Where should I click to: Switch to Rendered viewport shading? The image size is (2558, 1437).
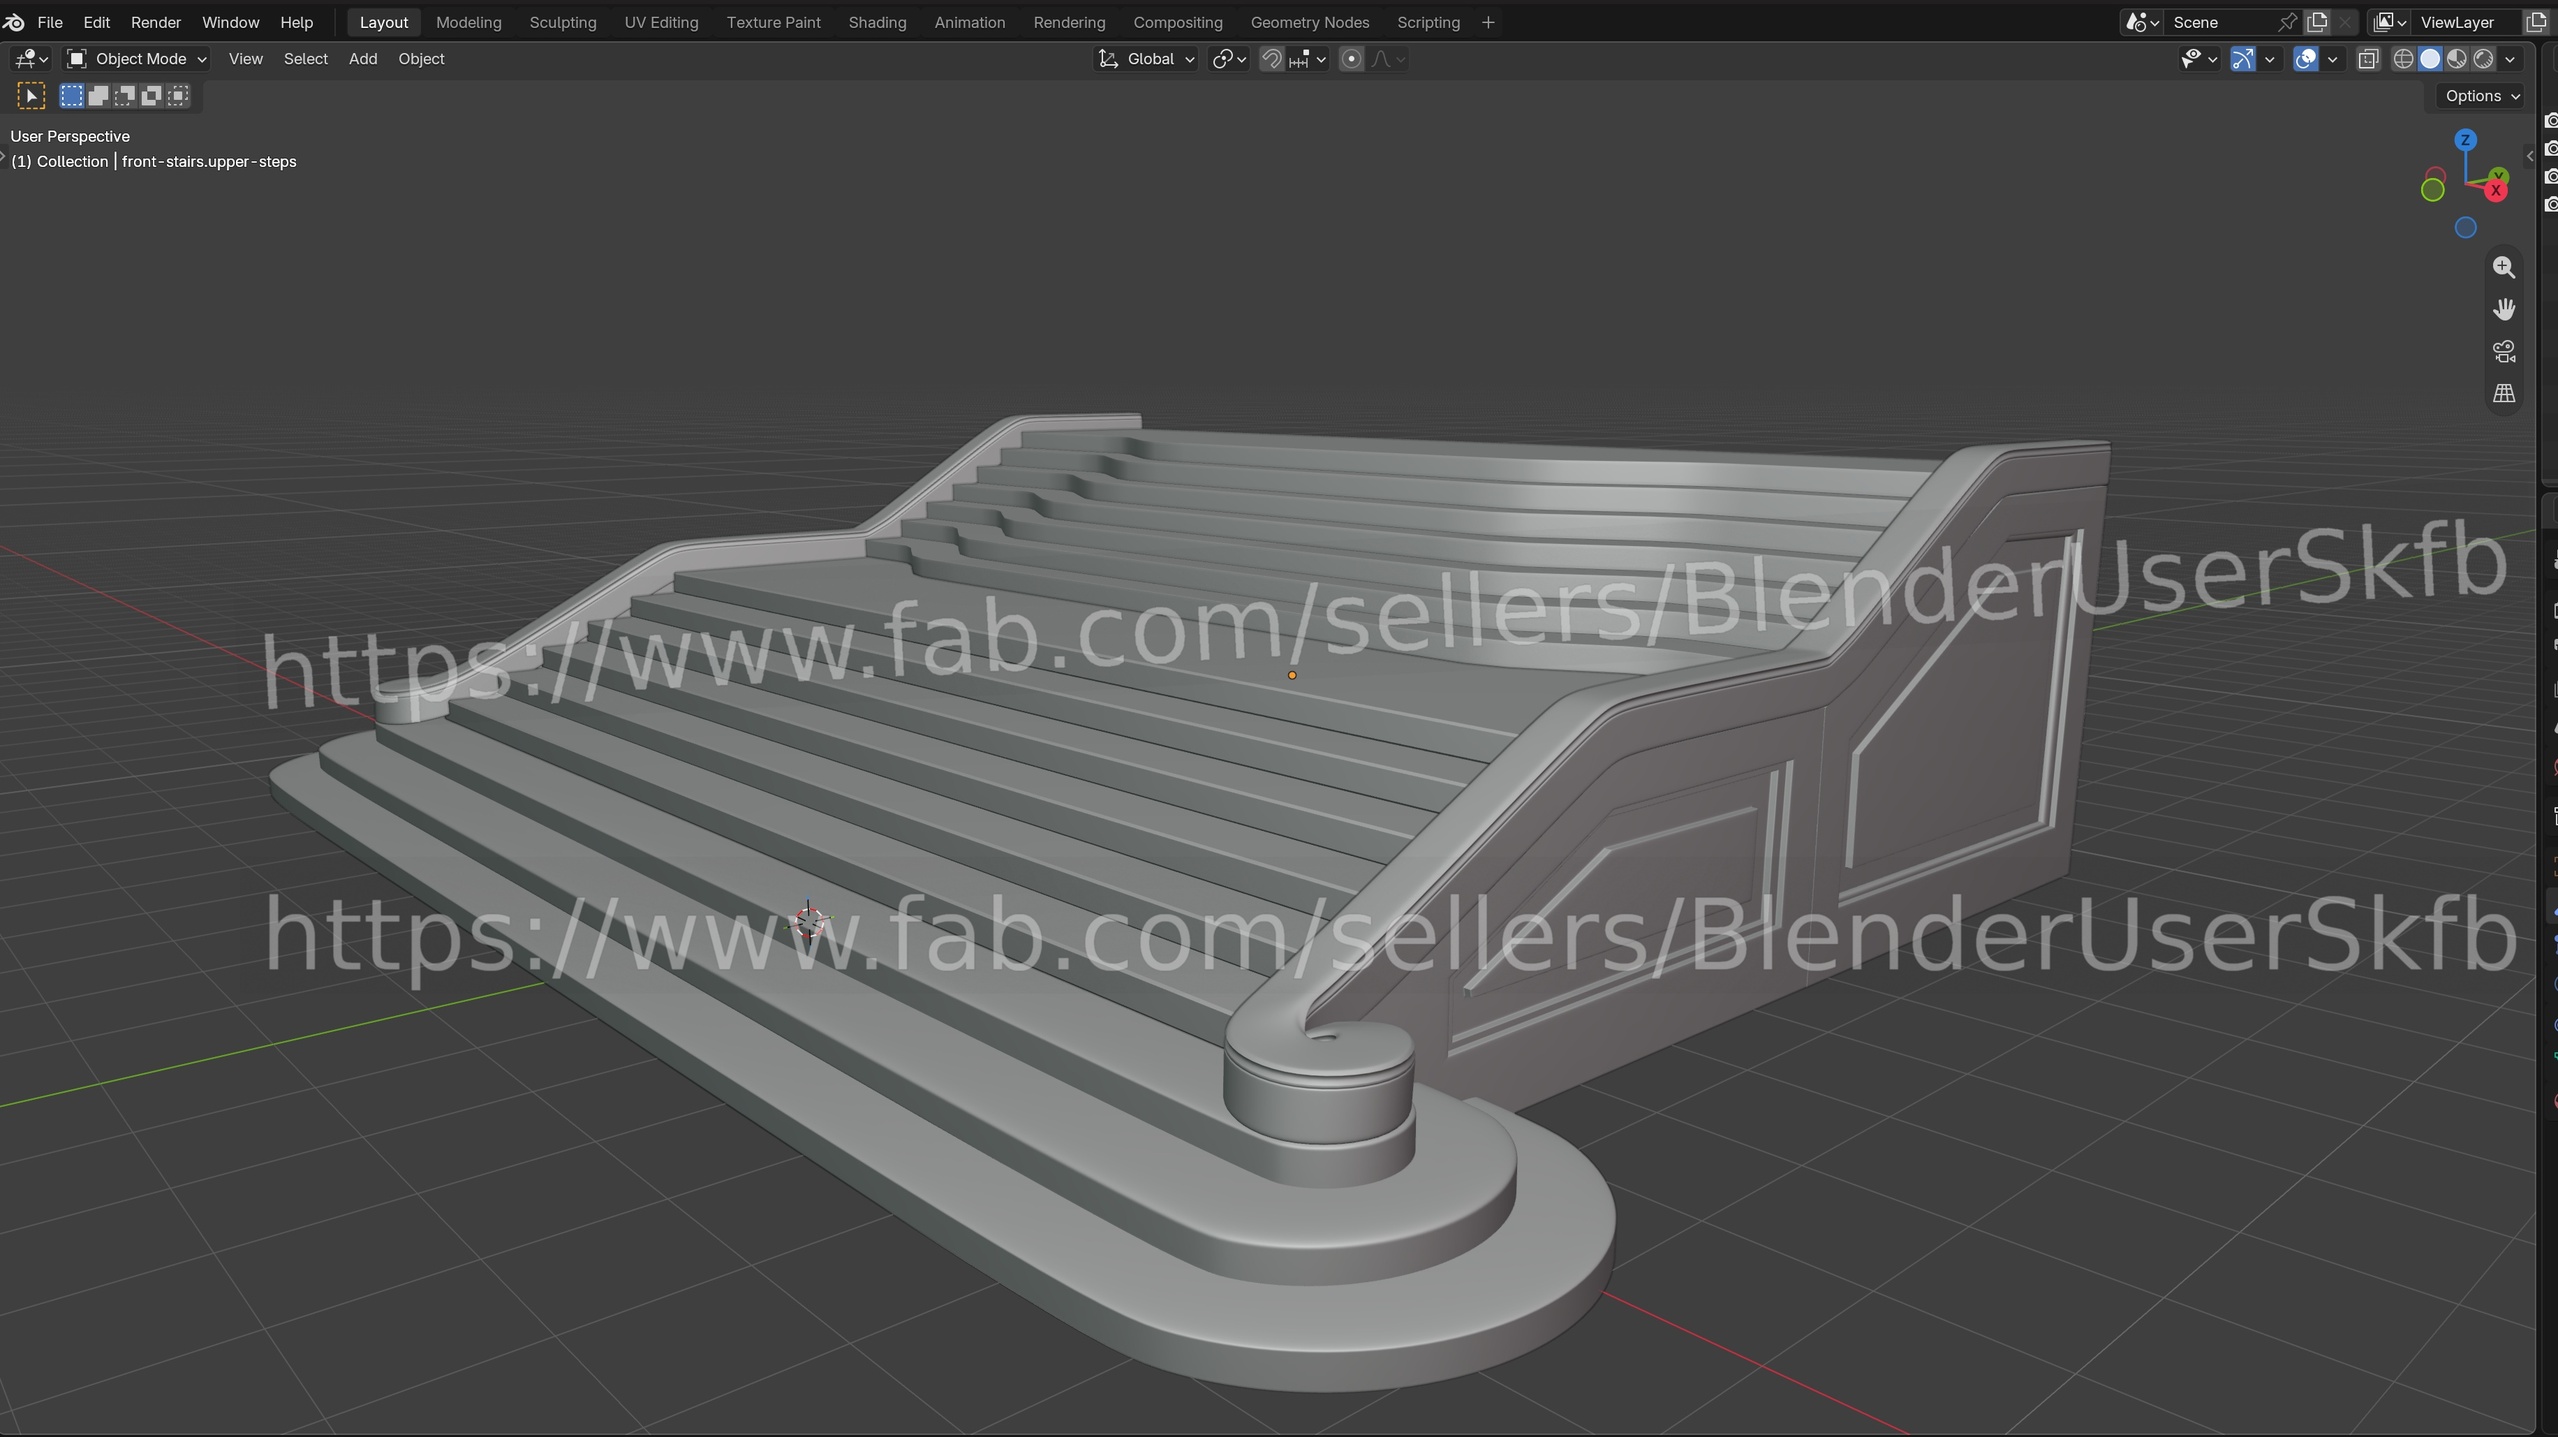2483,59
